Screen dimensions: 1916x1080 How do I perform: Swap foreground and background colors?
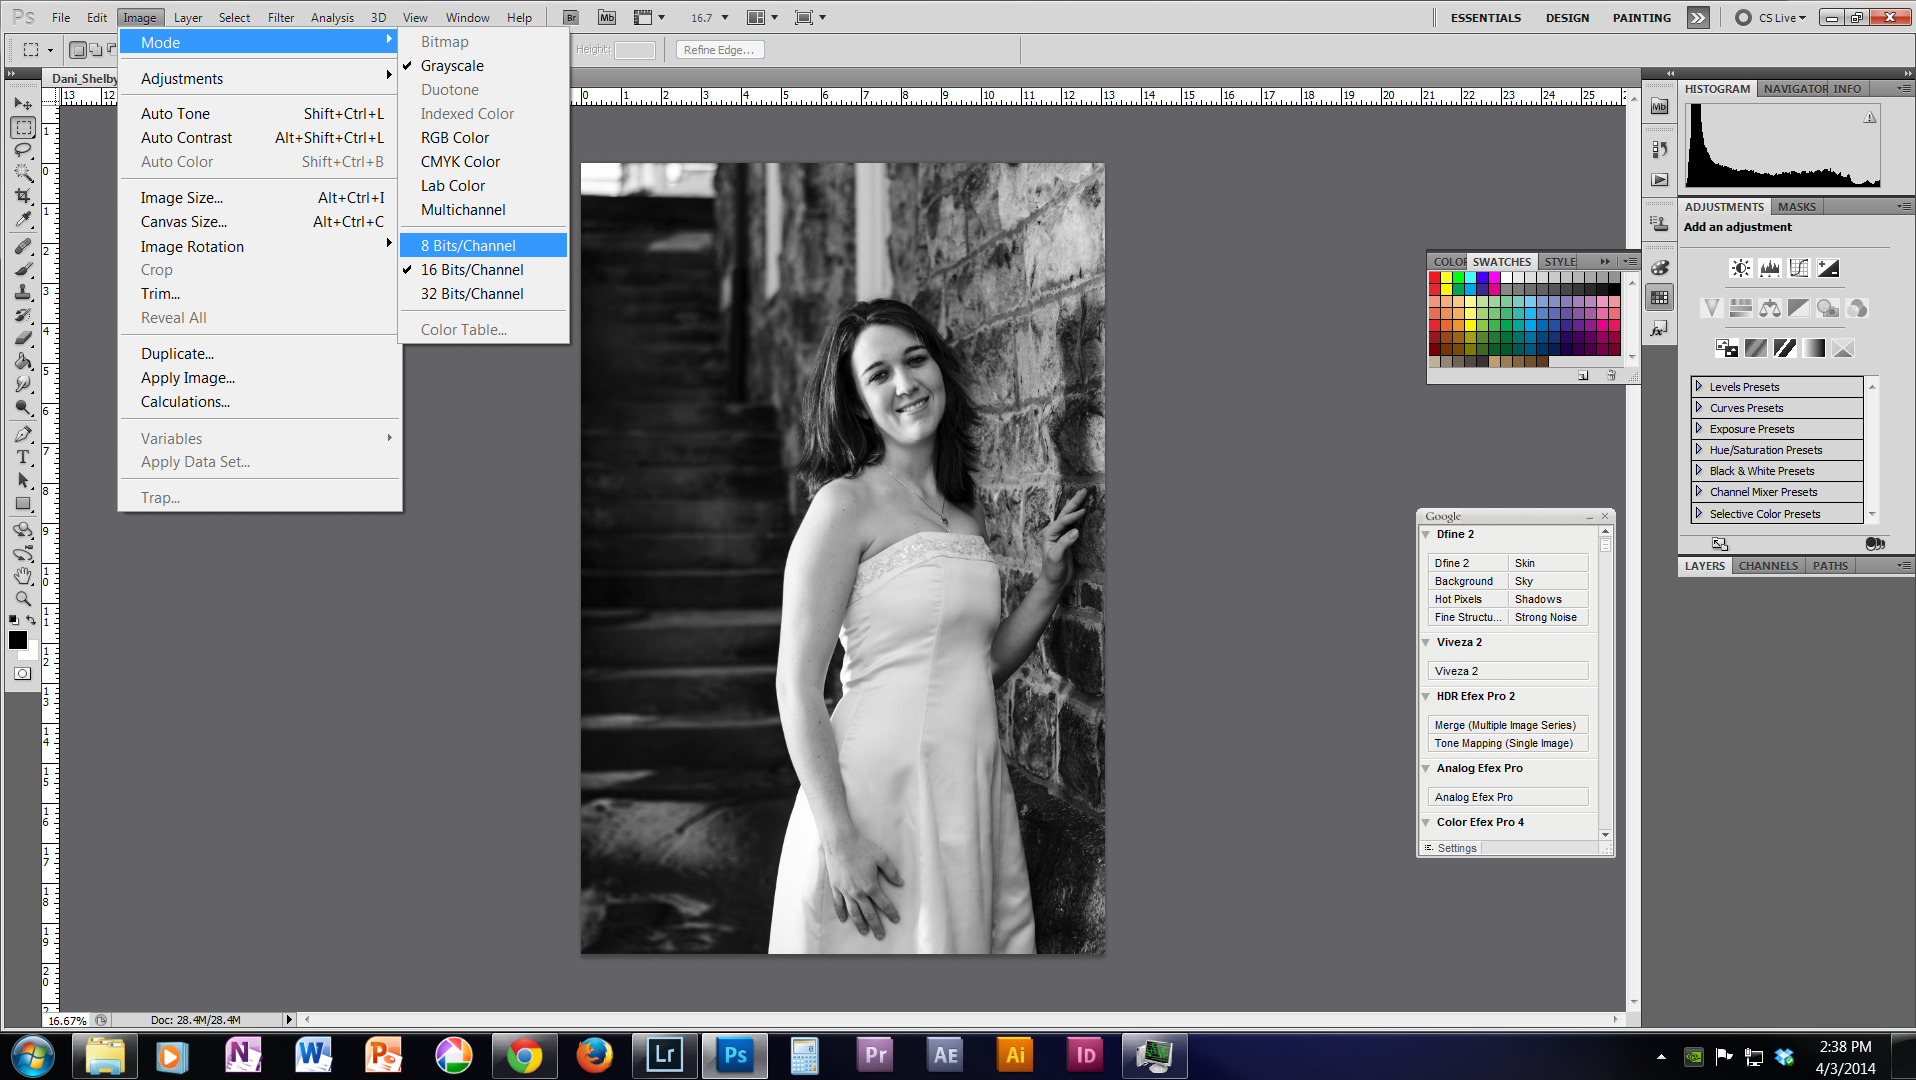(32, 620)
